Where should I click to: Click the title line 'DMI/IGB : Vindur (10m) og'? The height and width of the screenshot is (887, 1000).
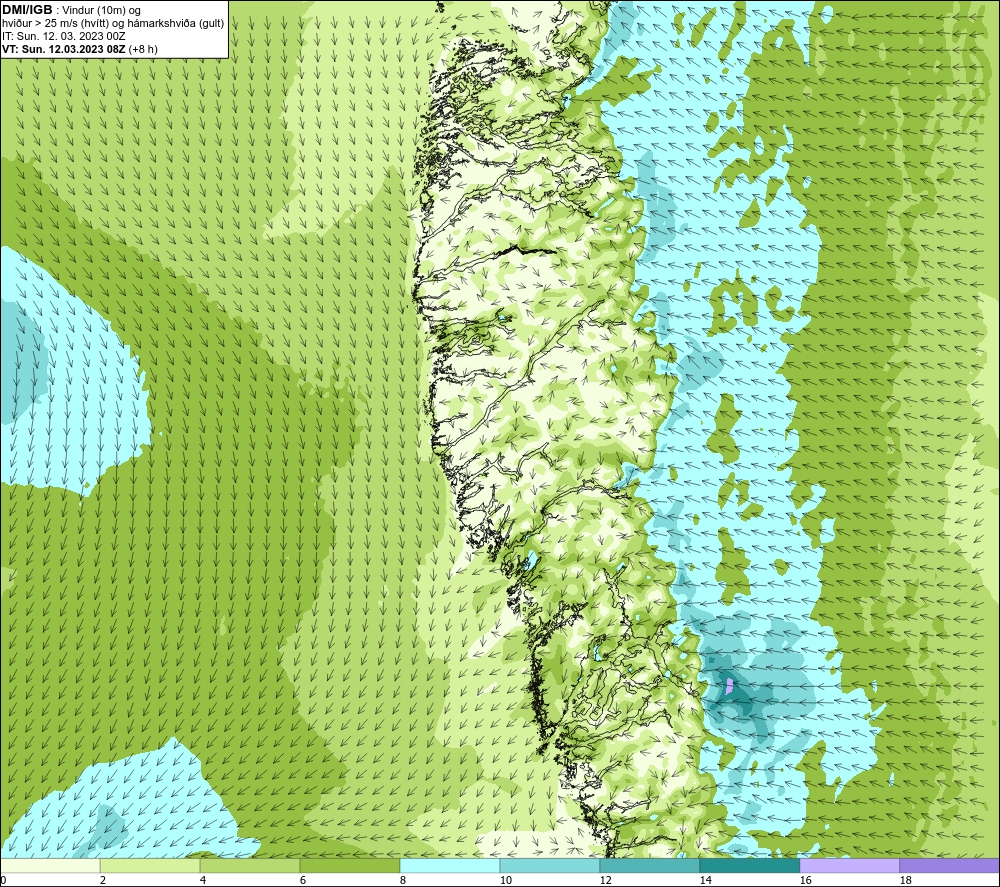tap(71, 10)
